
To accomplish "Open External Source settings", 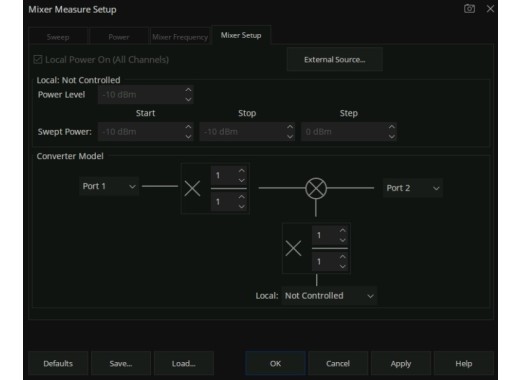I will pos(334,60).
